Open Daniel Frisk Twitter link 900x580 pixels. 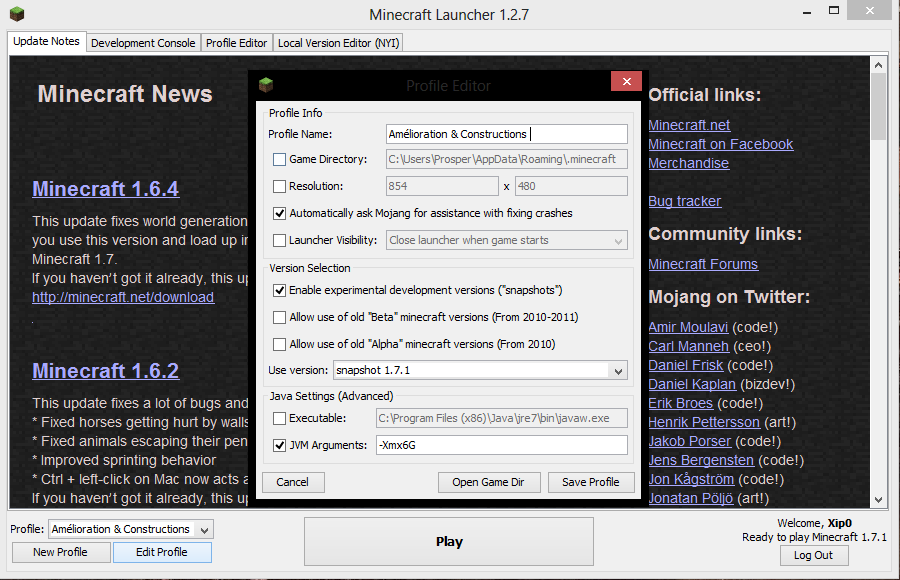tap(685, 365)
